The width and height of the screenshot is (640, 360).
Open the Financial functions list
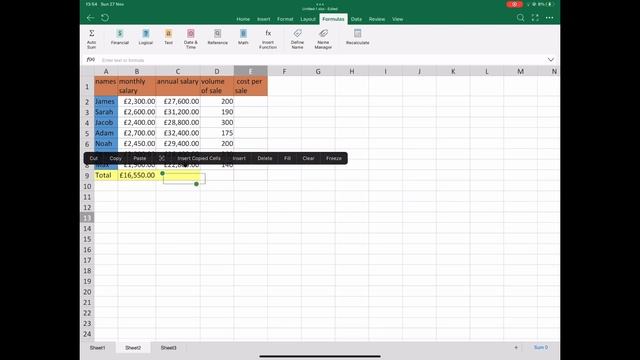[120, 37]
